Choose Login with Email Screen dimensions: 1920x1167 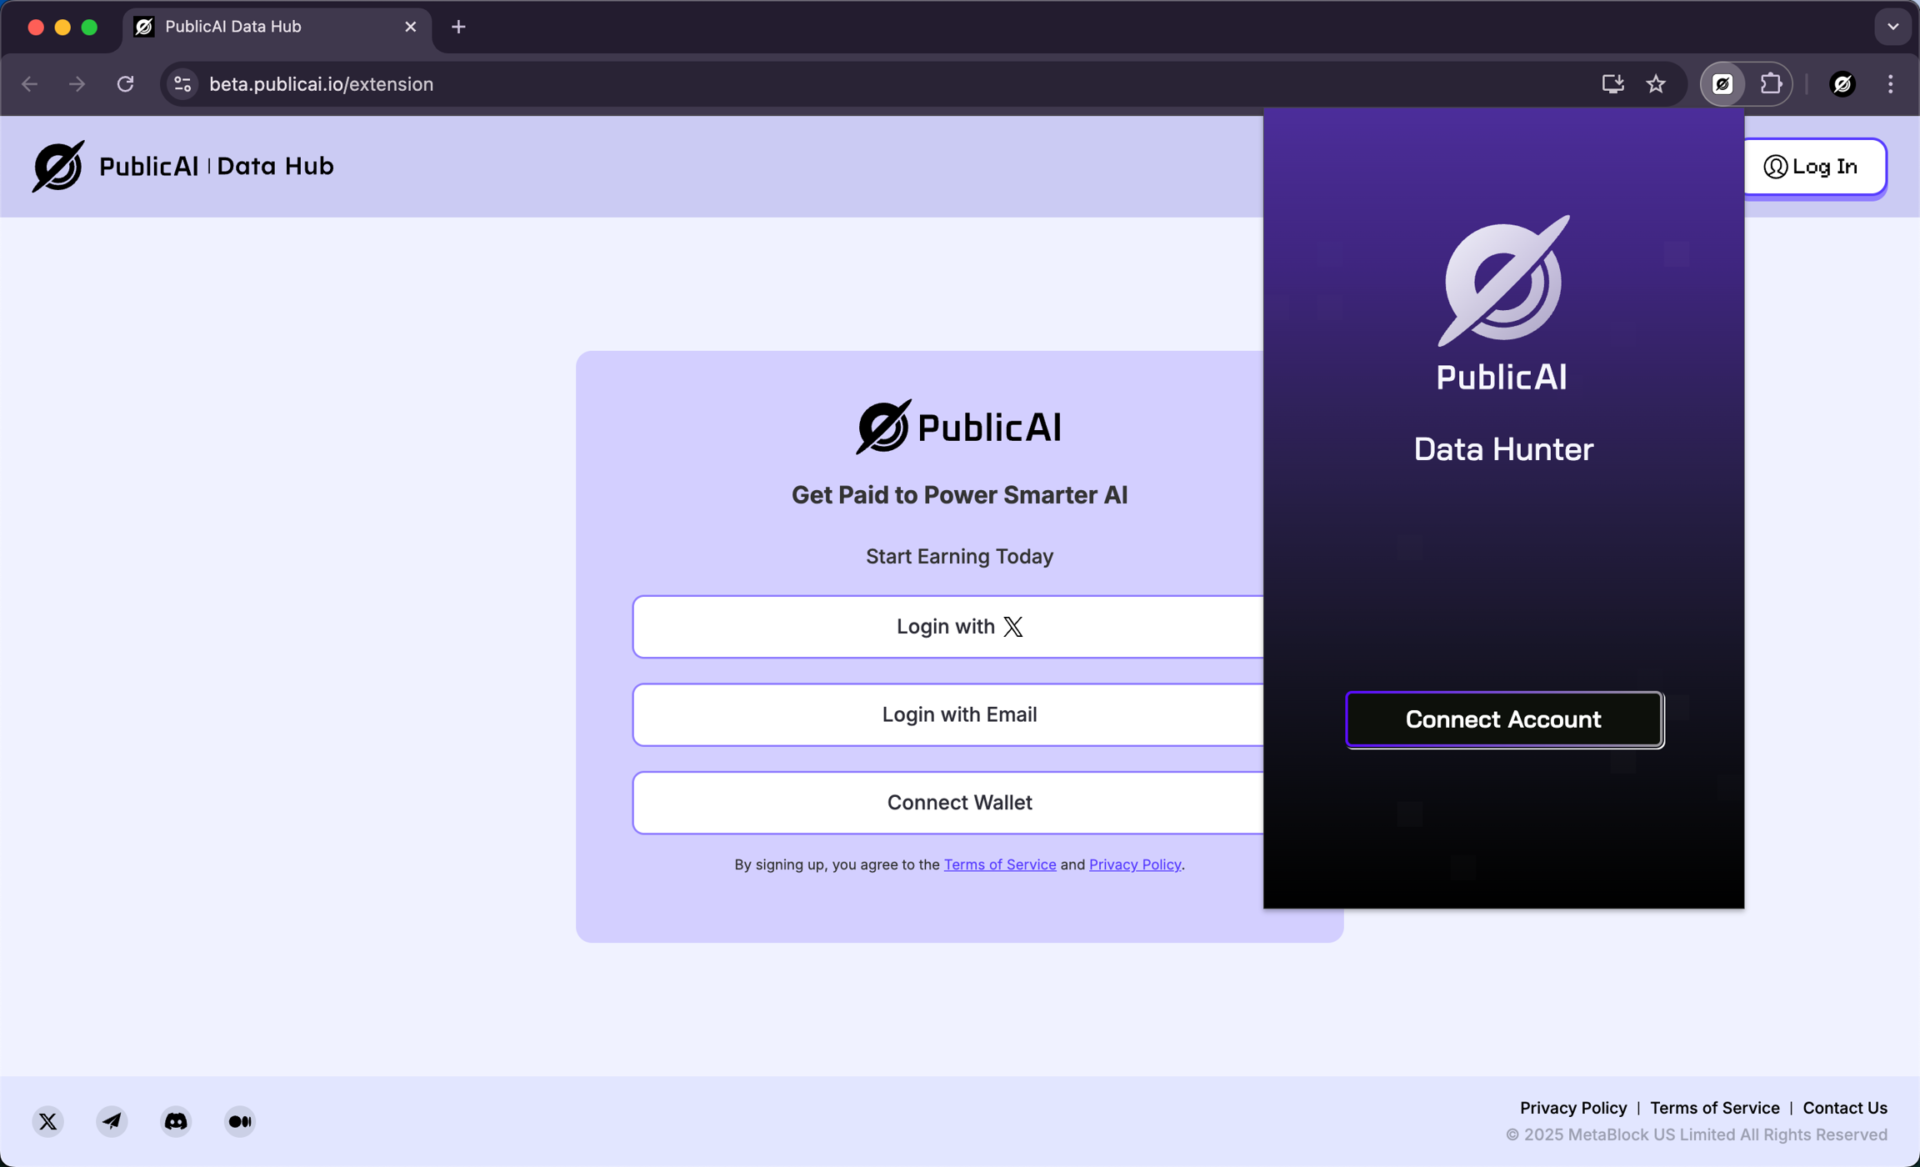[x=948, y=715]
